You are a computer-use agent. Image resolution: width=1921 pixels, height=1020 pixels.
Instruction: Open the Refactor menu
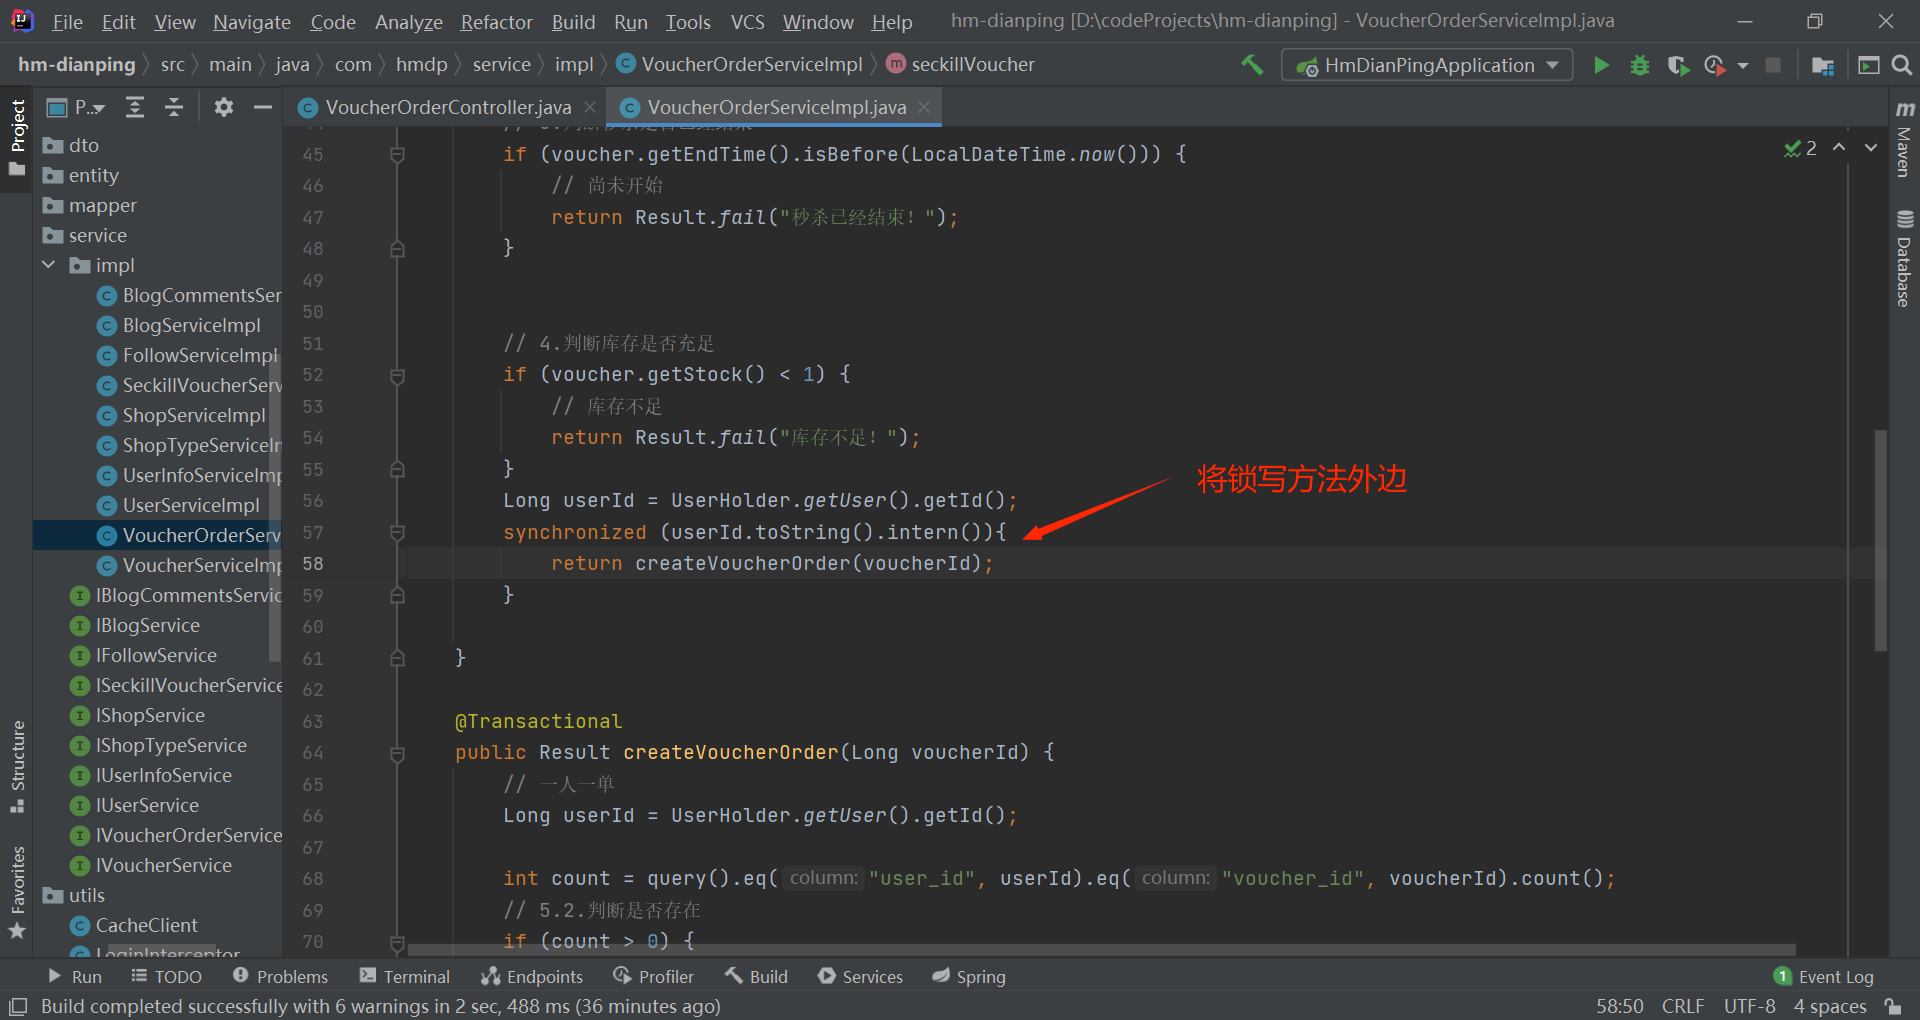tap(496, 21)
